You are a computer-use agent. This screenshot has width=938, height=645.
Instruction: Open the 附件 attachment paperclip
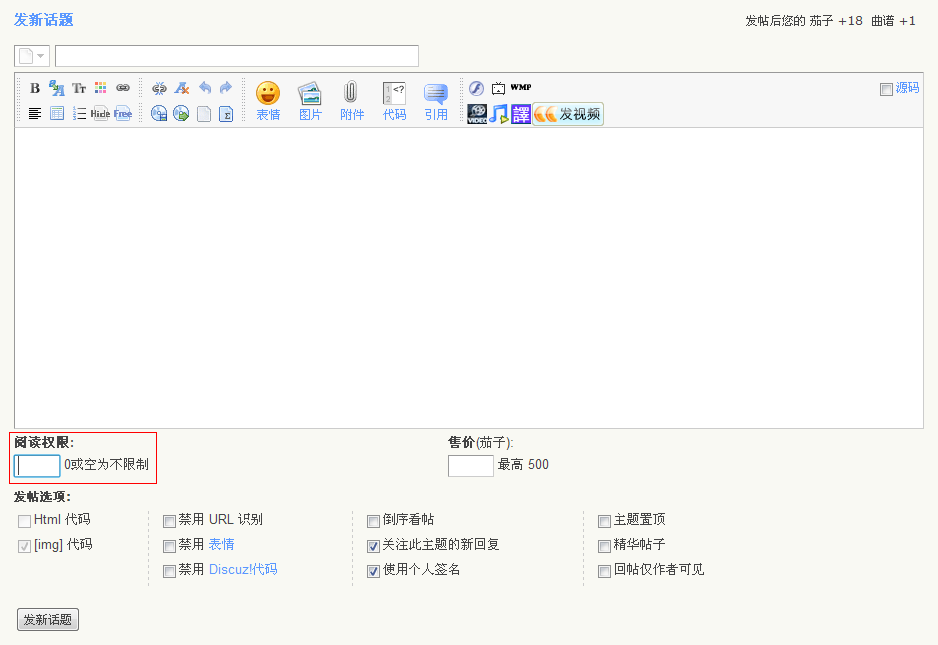[x=352, y=101]
